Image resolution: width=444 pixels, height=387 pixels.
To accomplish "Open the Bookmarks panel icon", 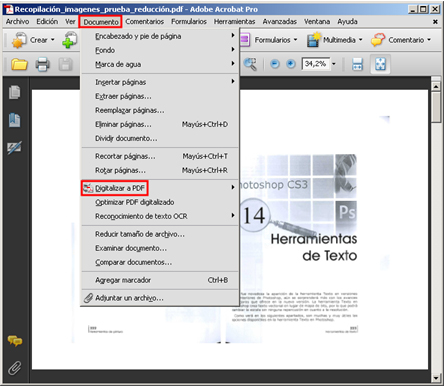I will [14, 120].
